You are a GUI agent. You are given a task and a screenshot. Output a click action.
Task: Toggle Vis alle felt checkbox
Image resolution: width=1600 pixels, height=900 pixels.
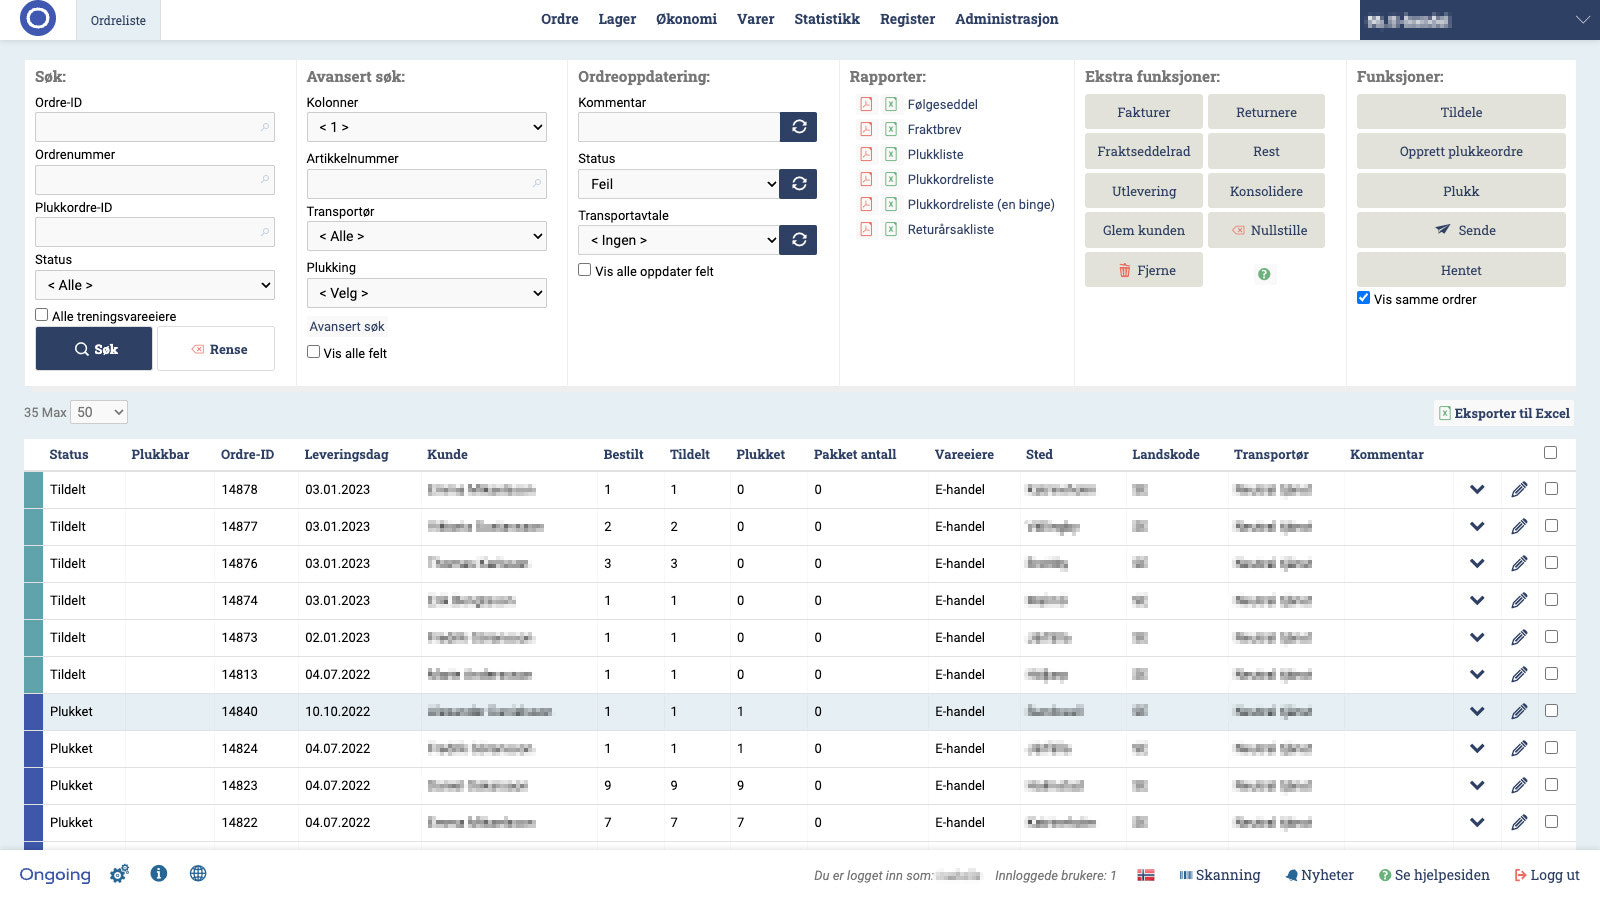[x=314, y=352]
